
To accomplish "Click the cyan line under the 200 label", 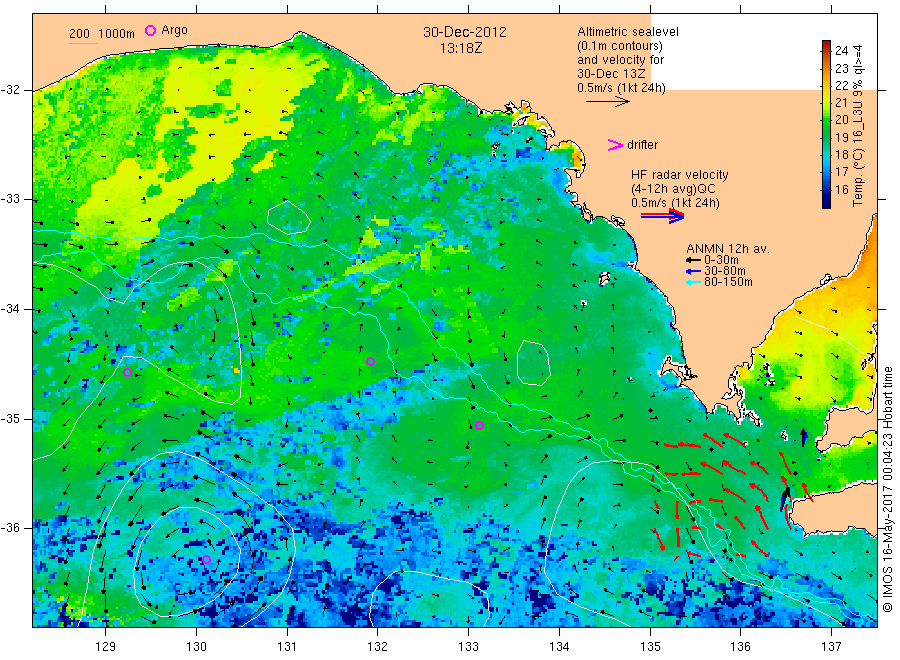I will coord(83,43).
